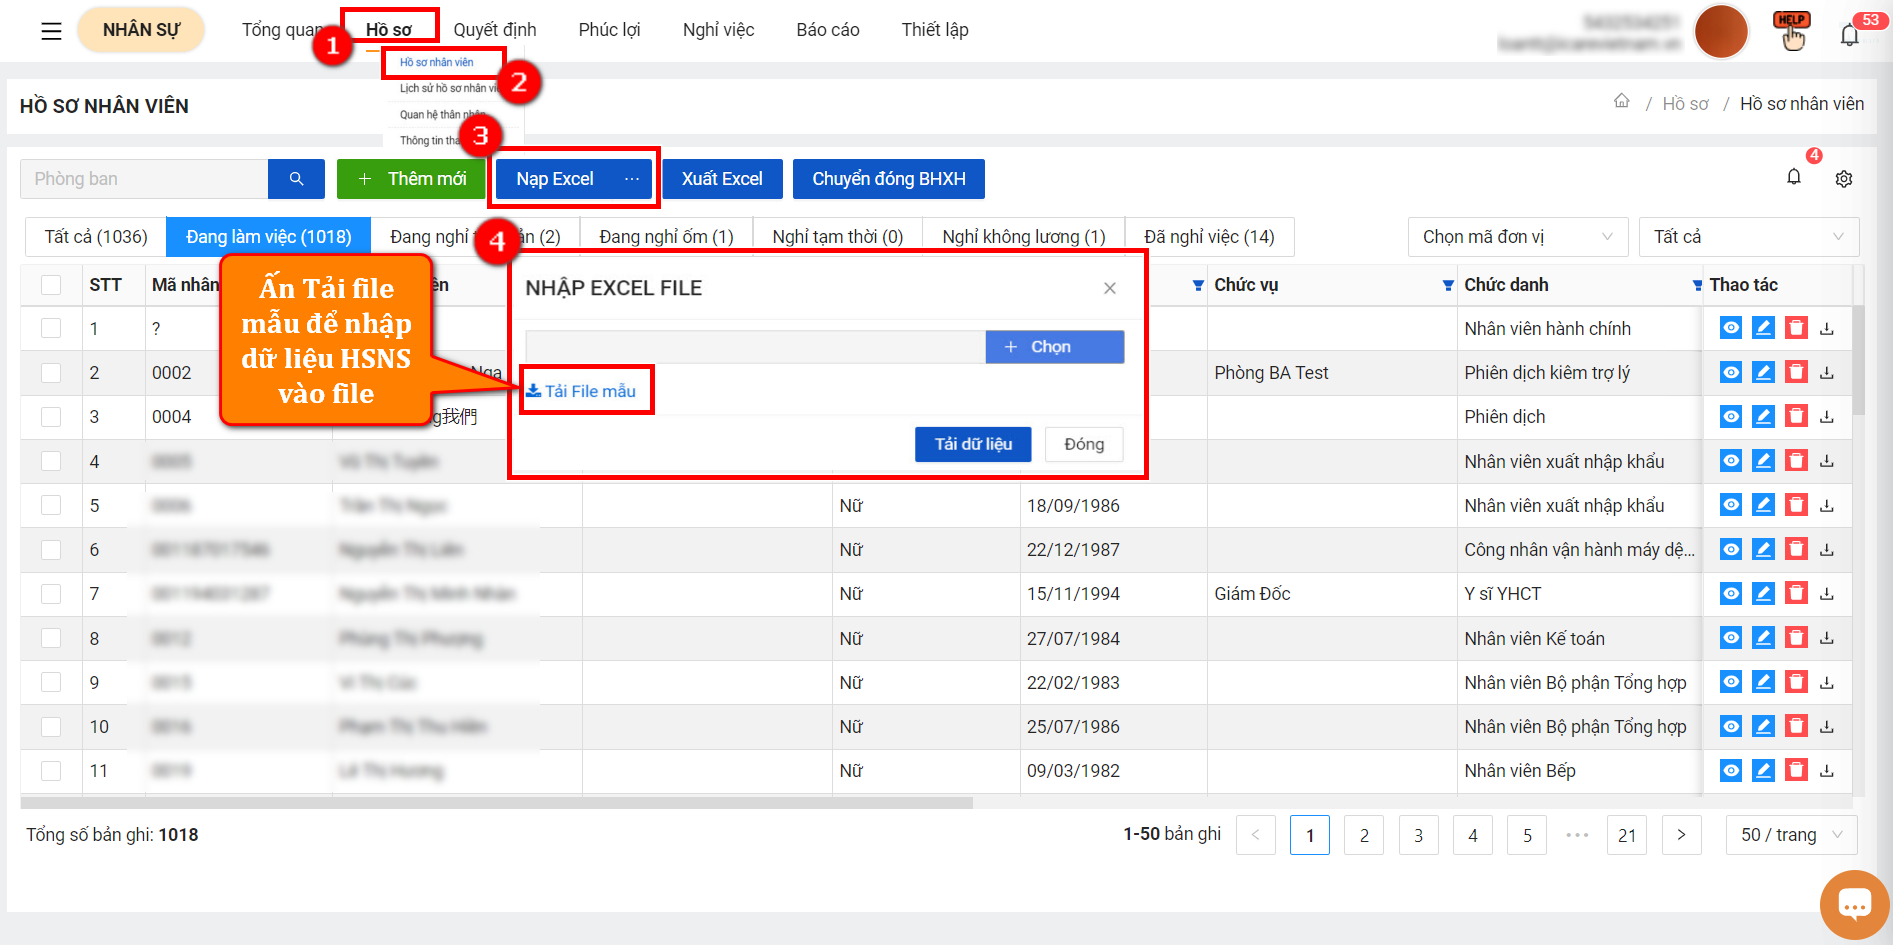Open the Tất cả filter dropdown

(1749, 237)
